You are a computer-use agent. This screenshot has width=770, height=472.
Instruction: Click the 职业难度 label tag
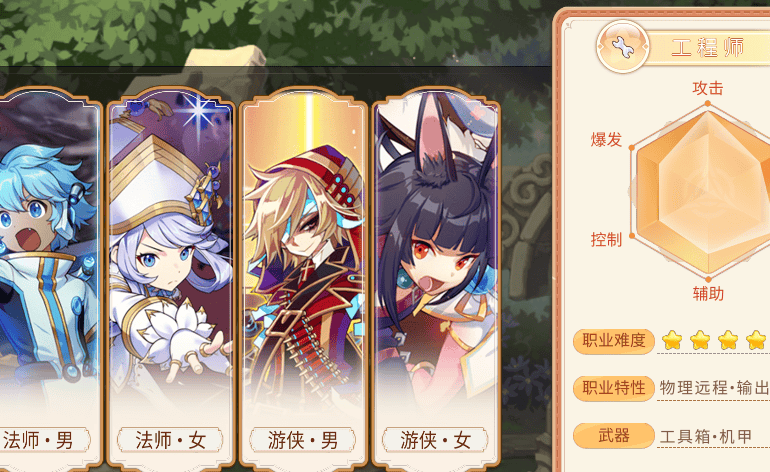614,340
